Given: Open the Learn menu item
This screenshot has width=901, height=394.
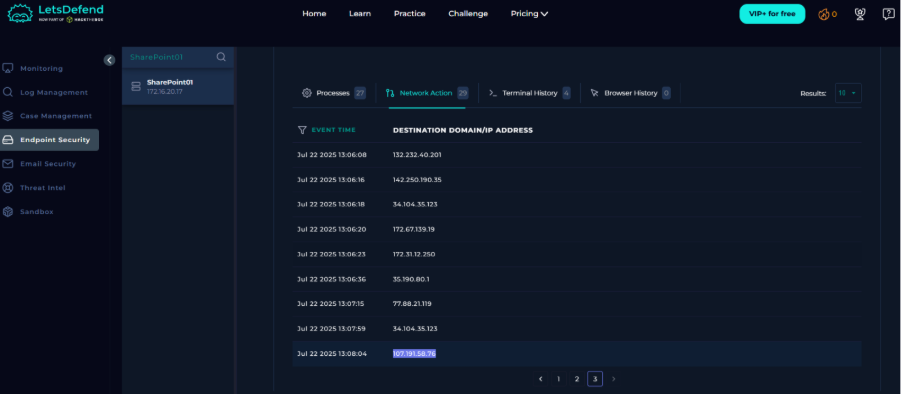Looking at the screenshot, I should [x=360, y=14].
